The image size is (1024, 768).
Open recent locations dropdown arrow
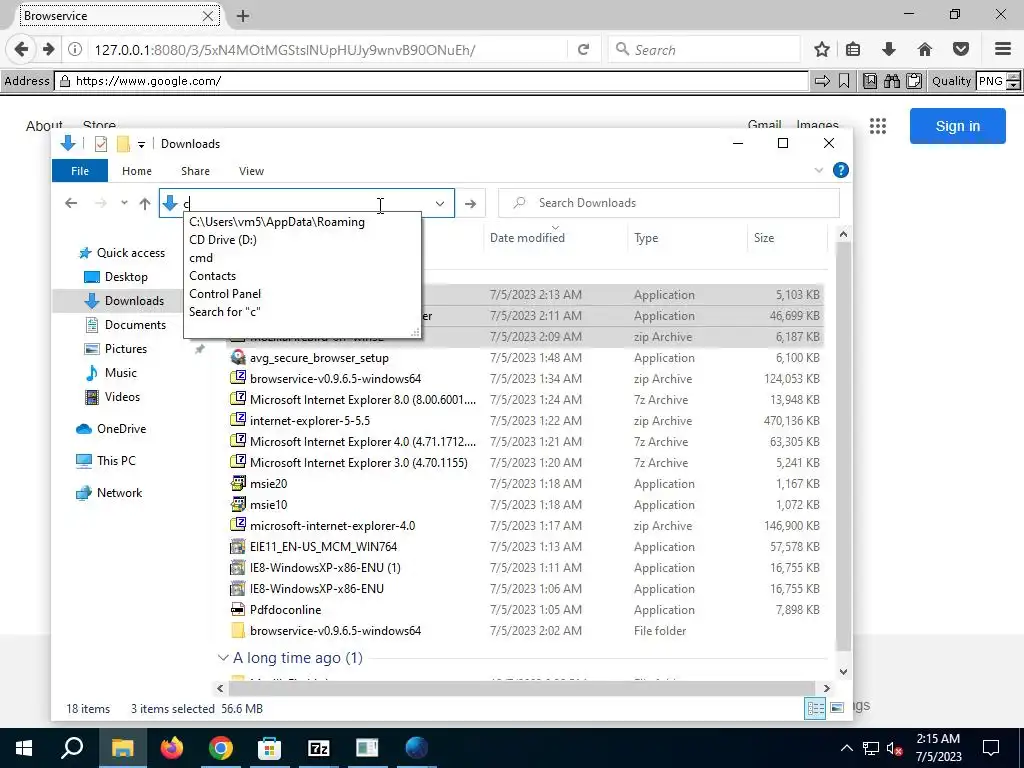tap(124, 203)
